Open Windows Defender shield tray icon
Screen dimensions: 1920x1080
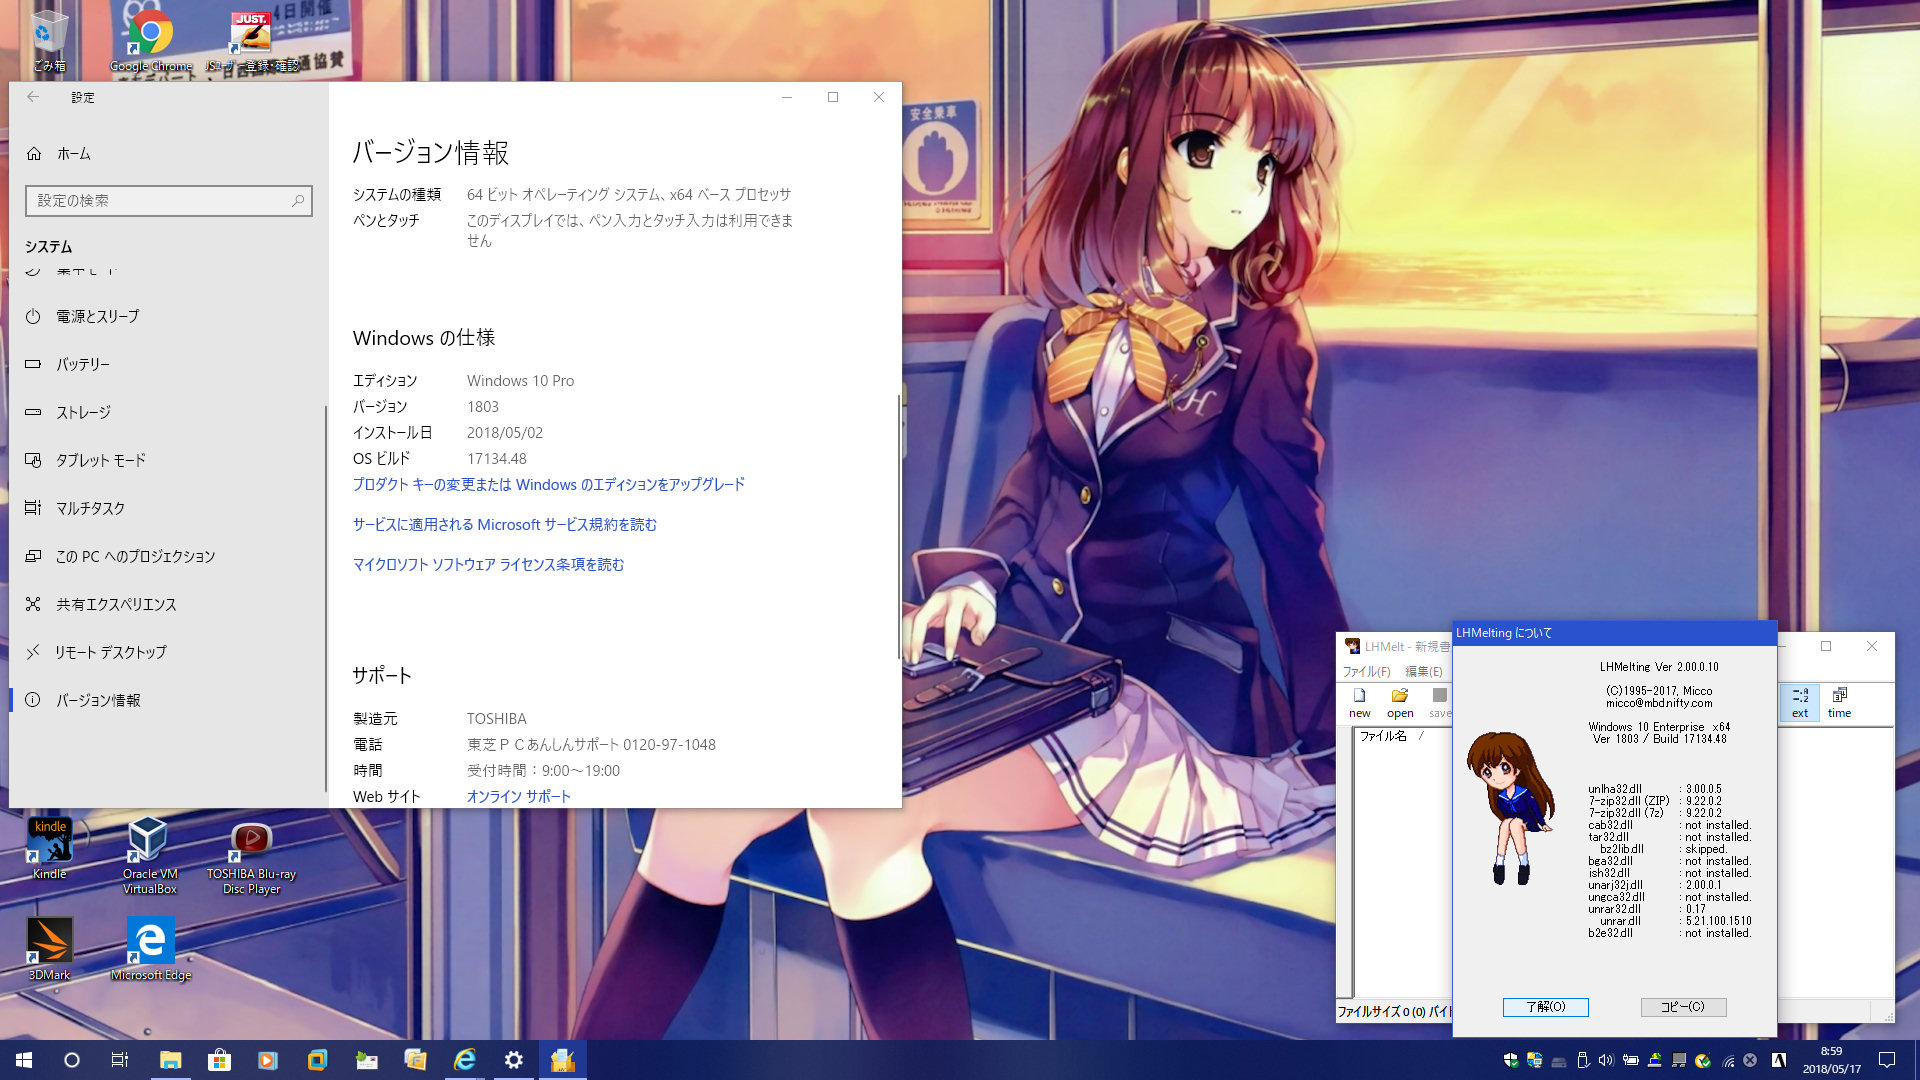(1510, 1060)
